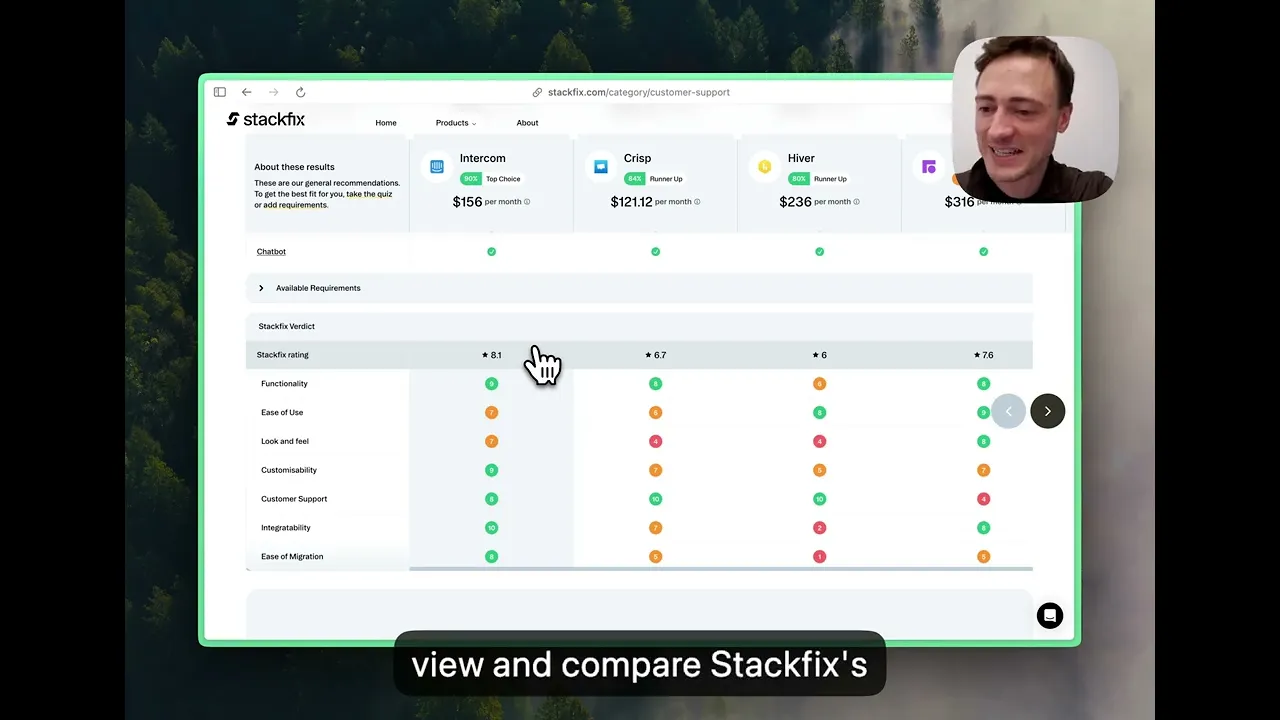
Task: Click the Crisp product logo
Action: pos(601,167)
